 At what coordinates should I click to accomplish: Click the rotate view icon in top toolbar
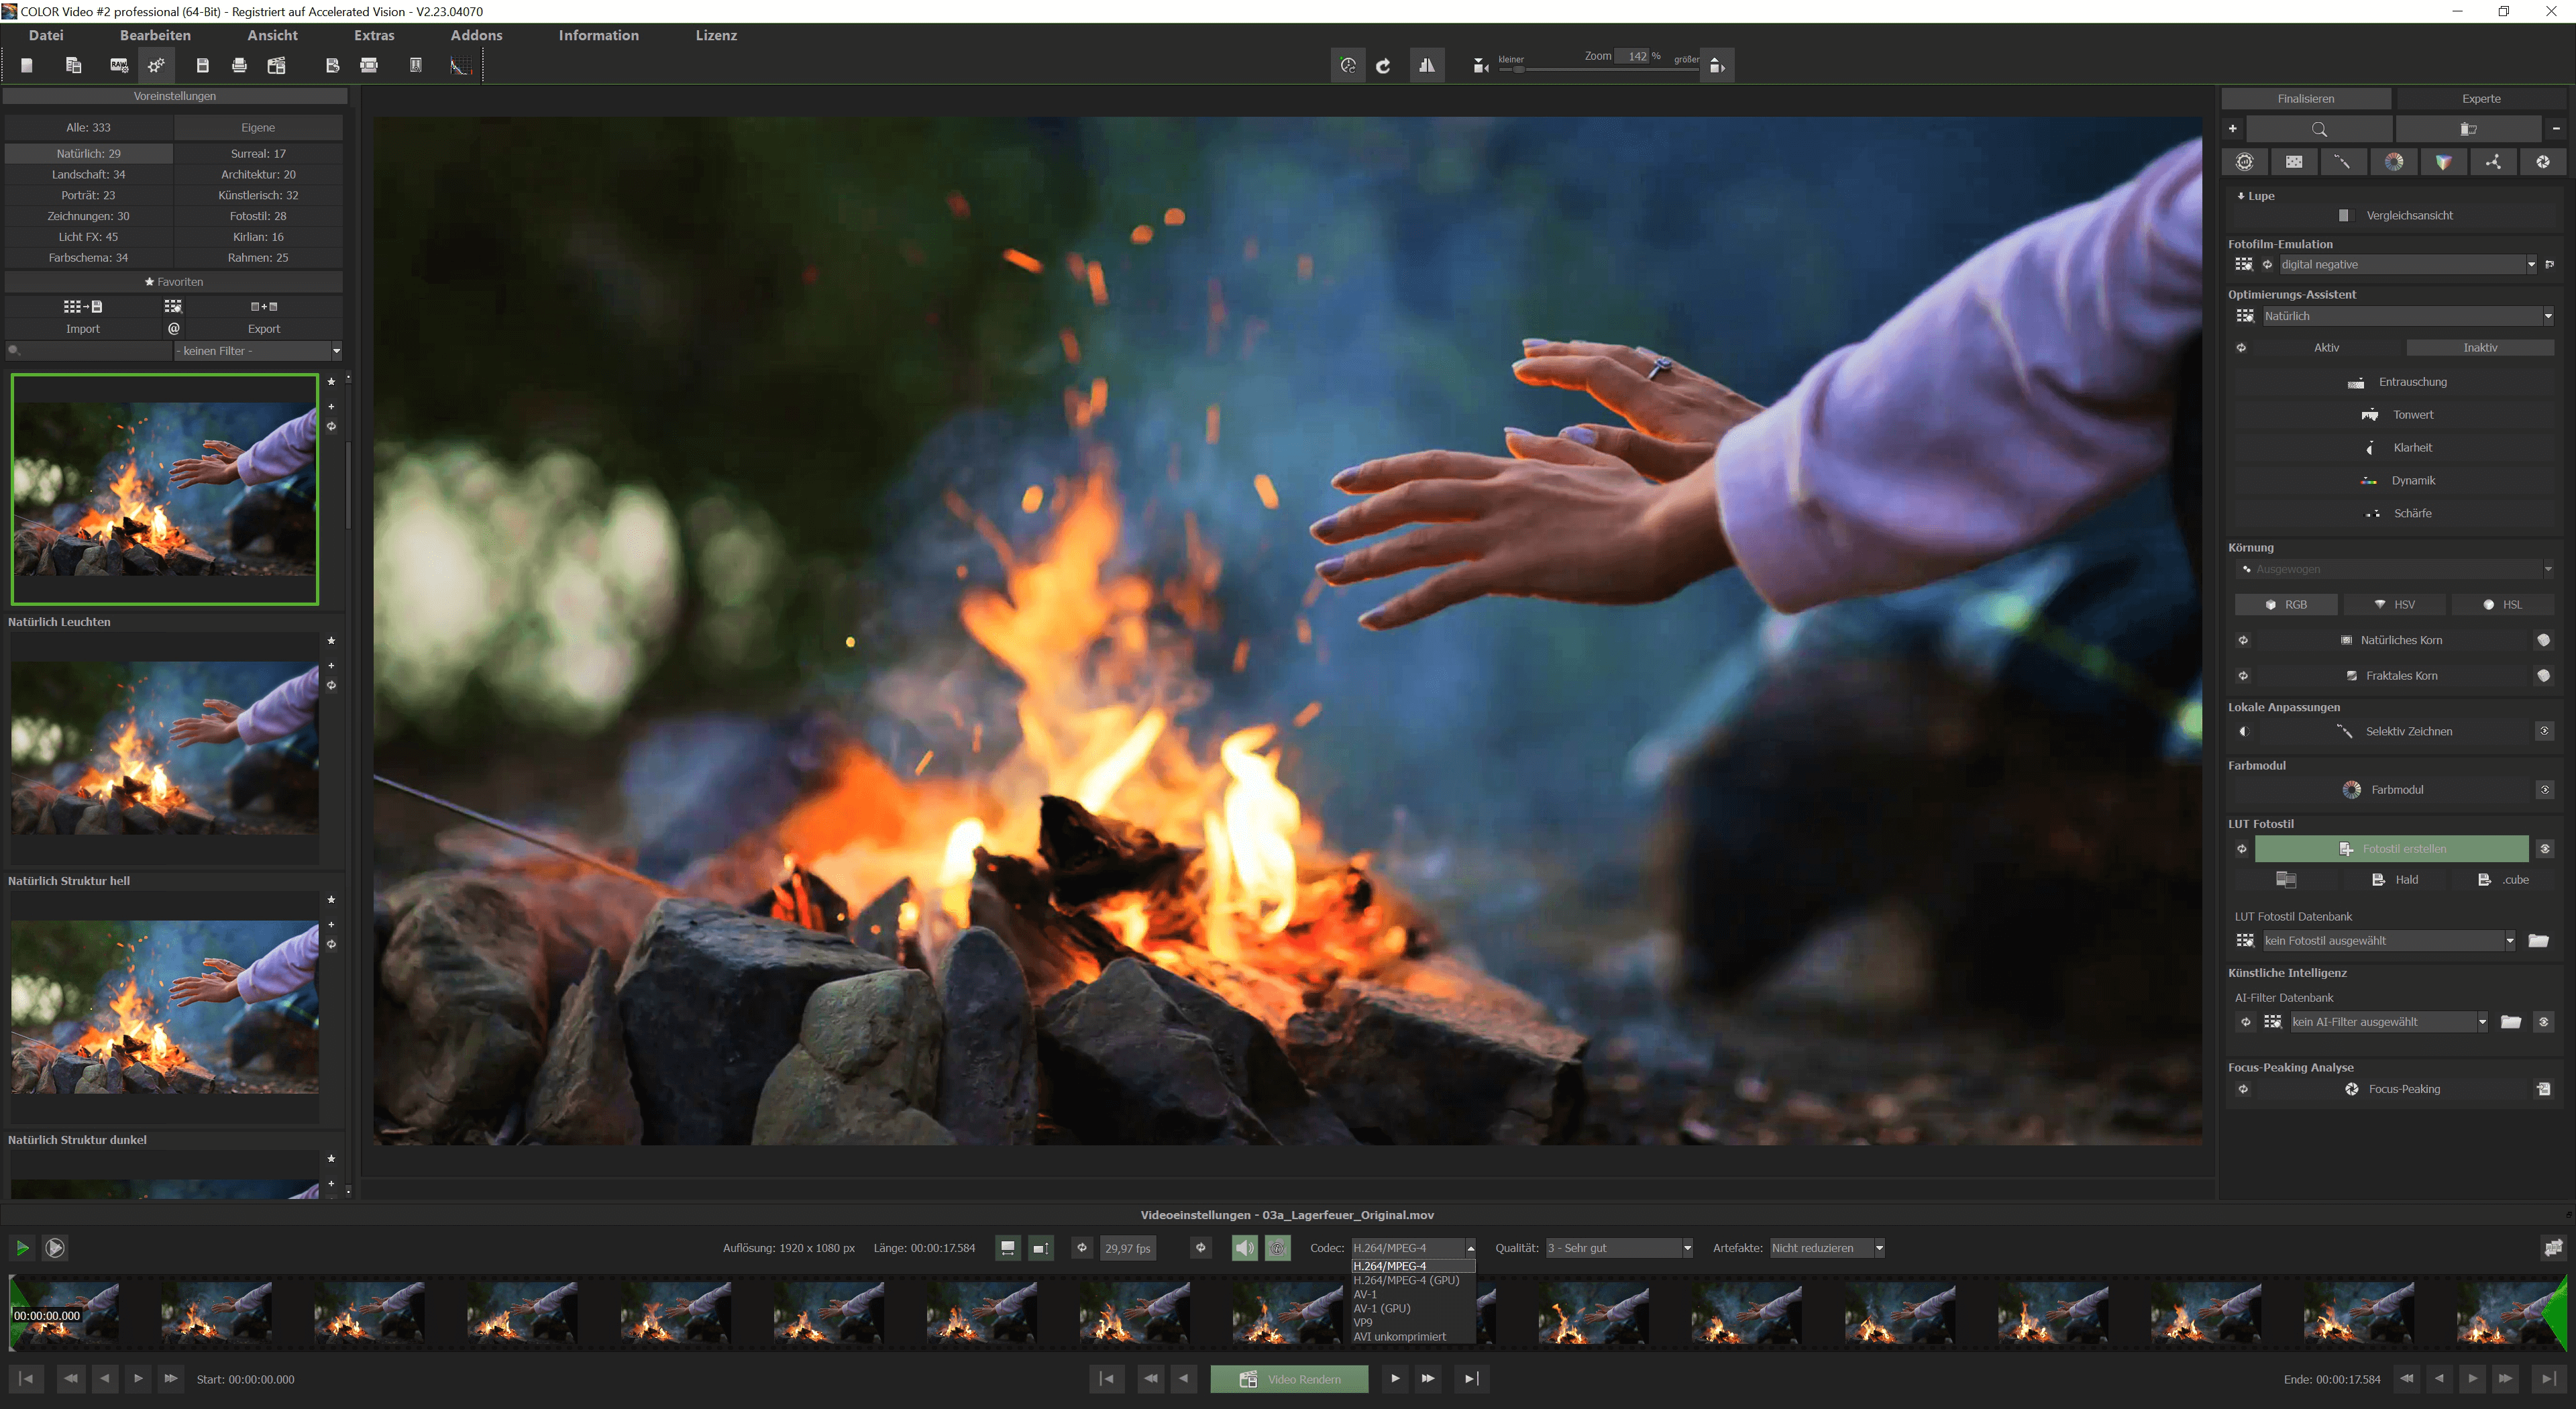pyautogui.click(x=1383, y=66)
